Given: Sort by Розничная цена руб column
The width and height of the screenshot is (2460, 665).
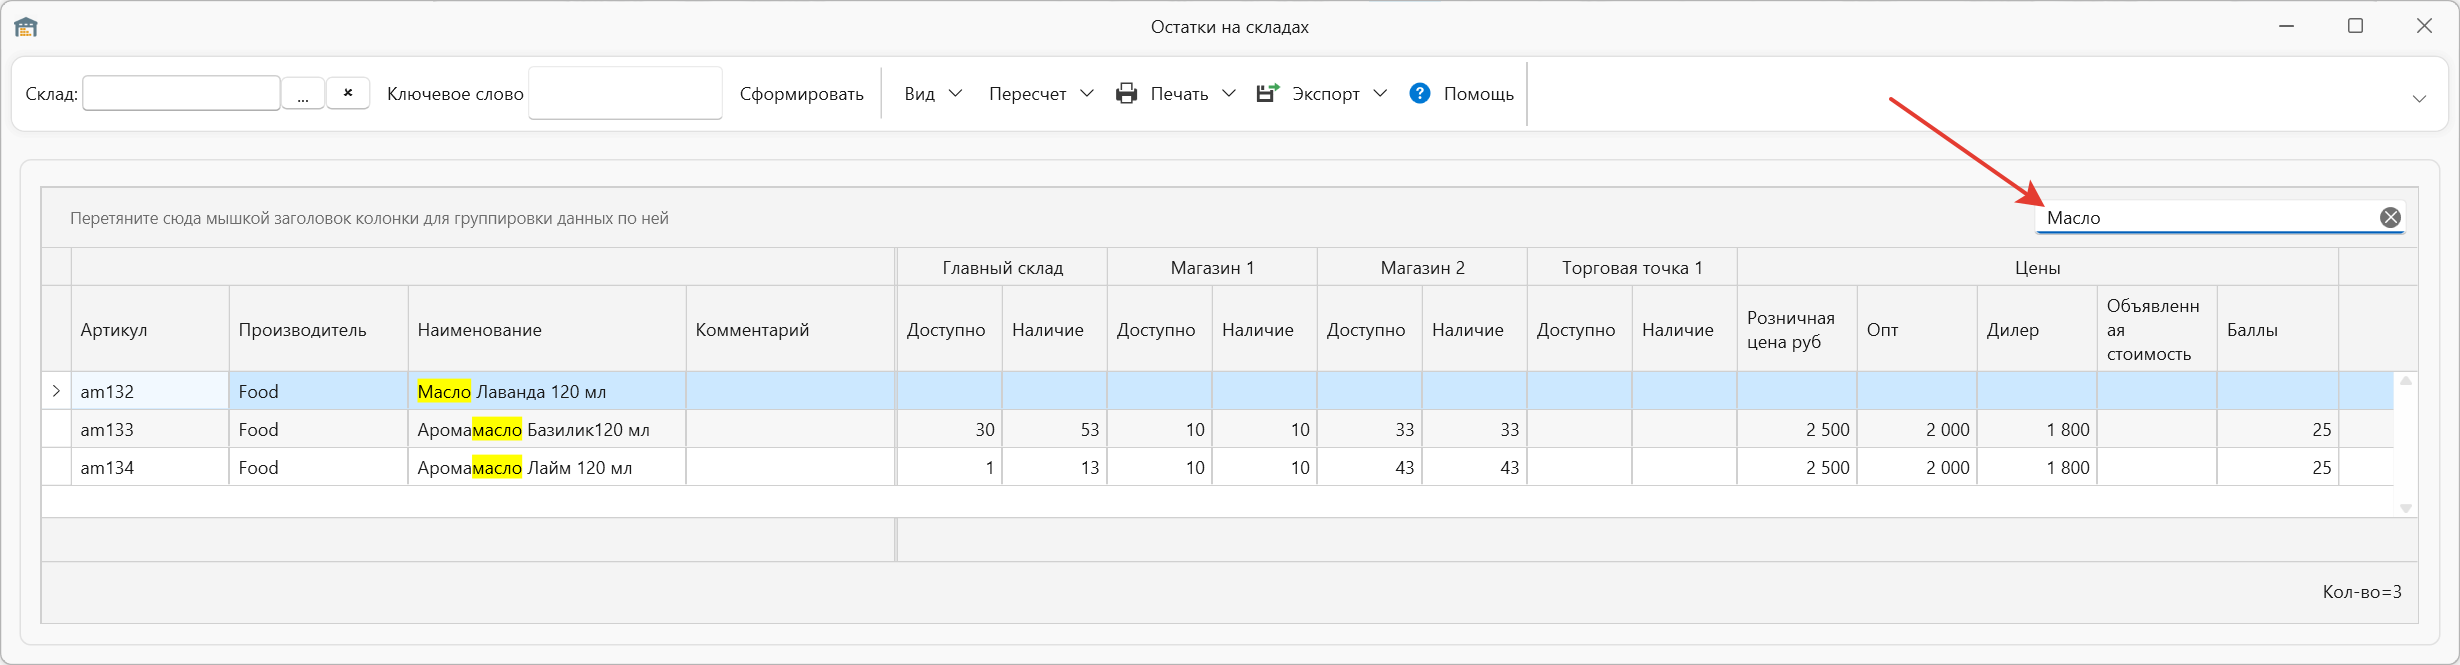Looking at the screenshot, I should tap(1797, 329).
